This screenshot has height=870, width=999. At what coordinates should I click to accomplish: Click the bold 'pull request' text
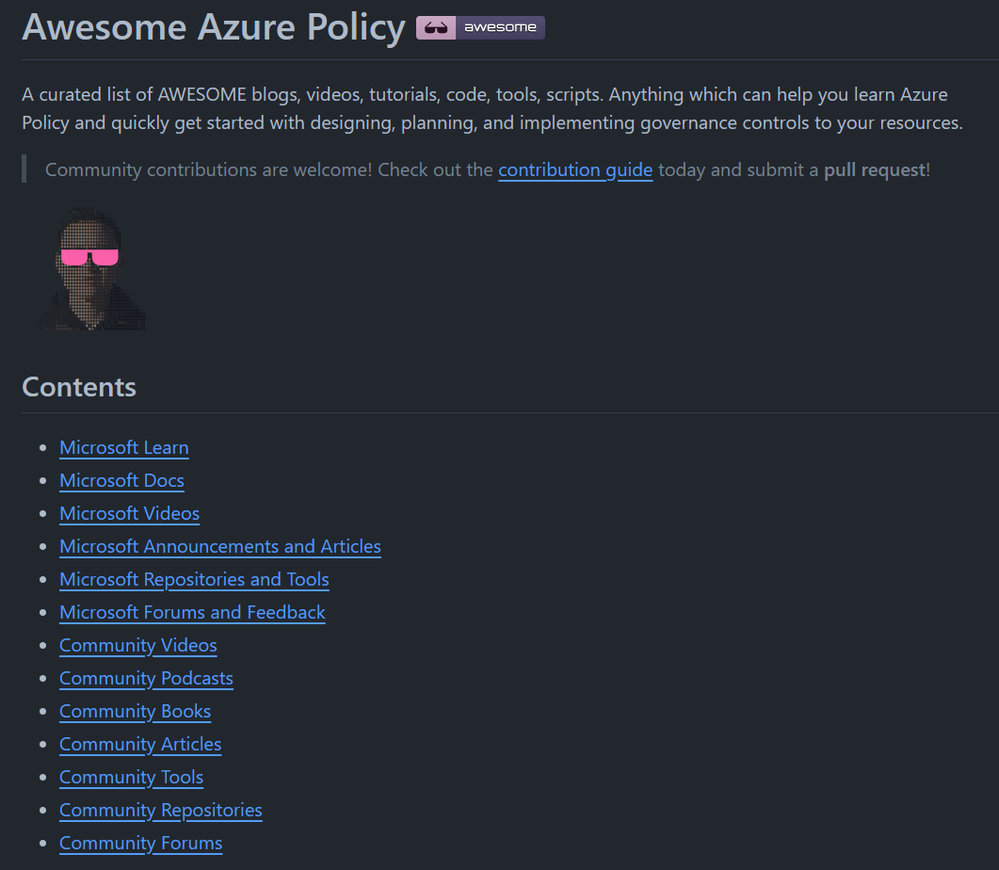(x=874, y=170)
